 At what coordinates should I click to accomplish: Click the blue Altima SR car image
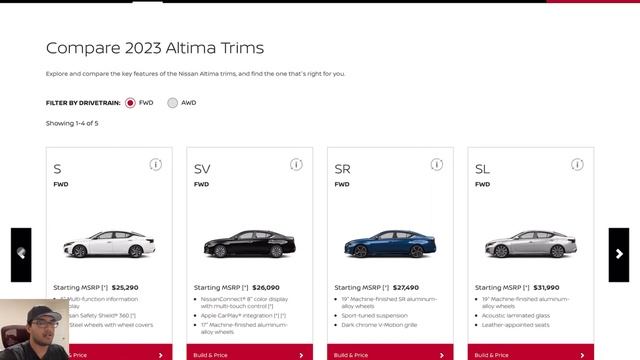pyautogui.click(x=390, y=244)
